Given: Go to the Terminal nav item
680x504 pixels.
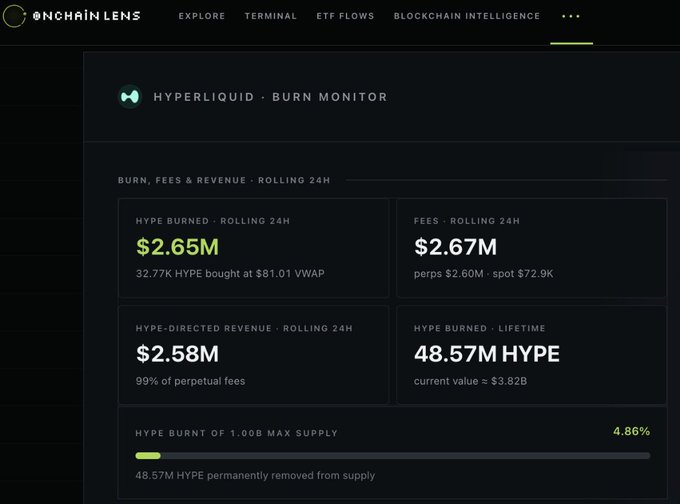Looking at the screenshot, I should point(271,16).
